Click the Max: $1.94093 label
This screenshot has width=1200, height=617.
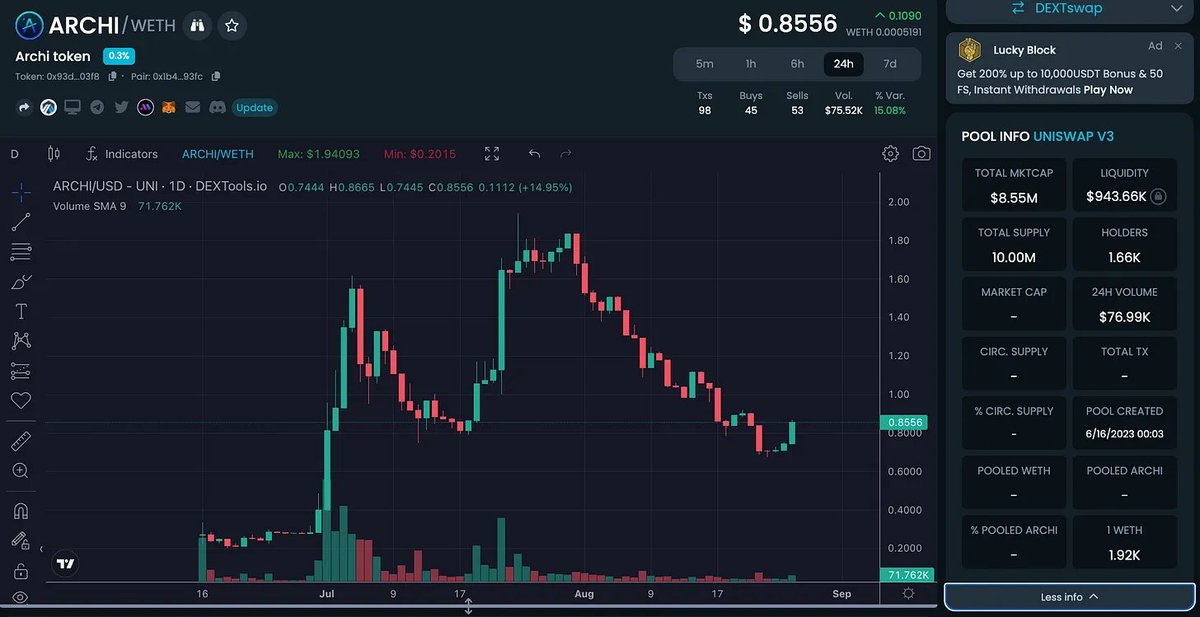(318, 154)
